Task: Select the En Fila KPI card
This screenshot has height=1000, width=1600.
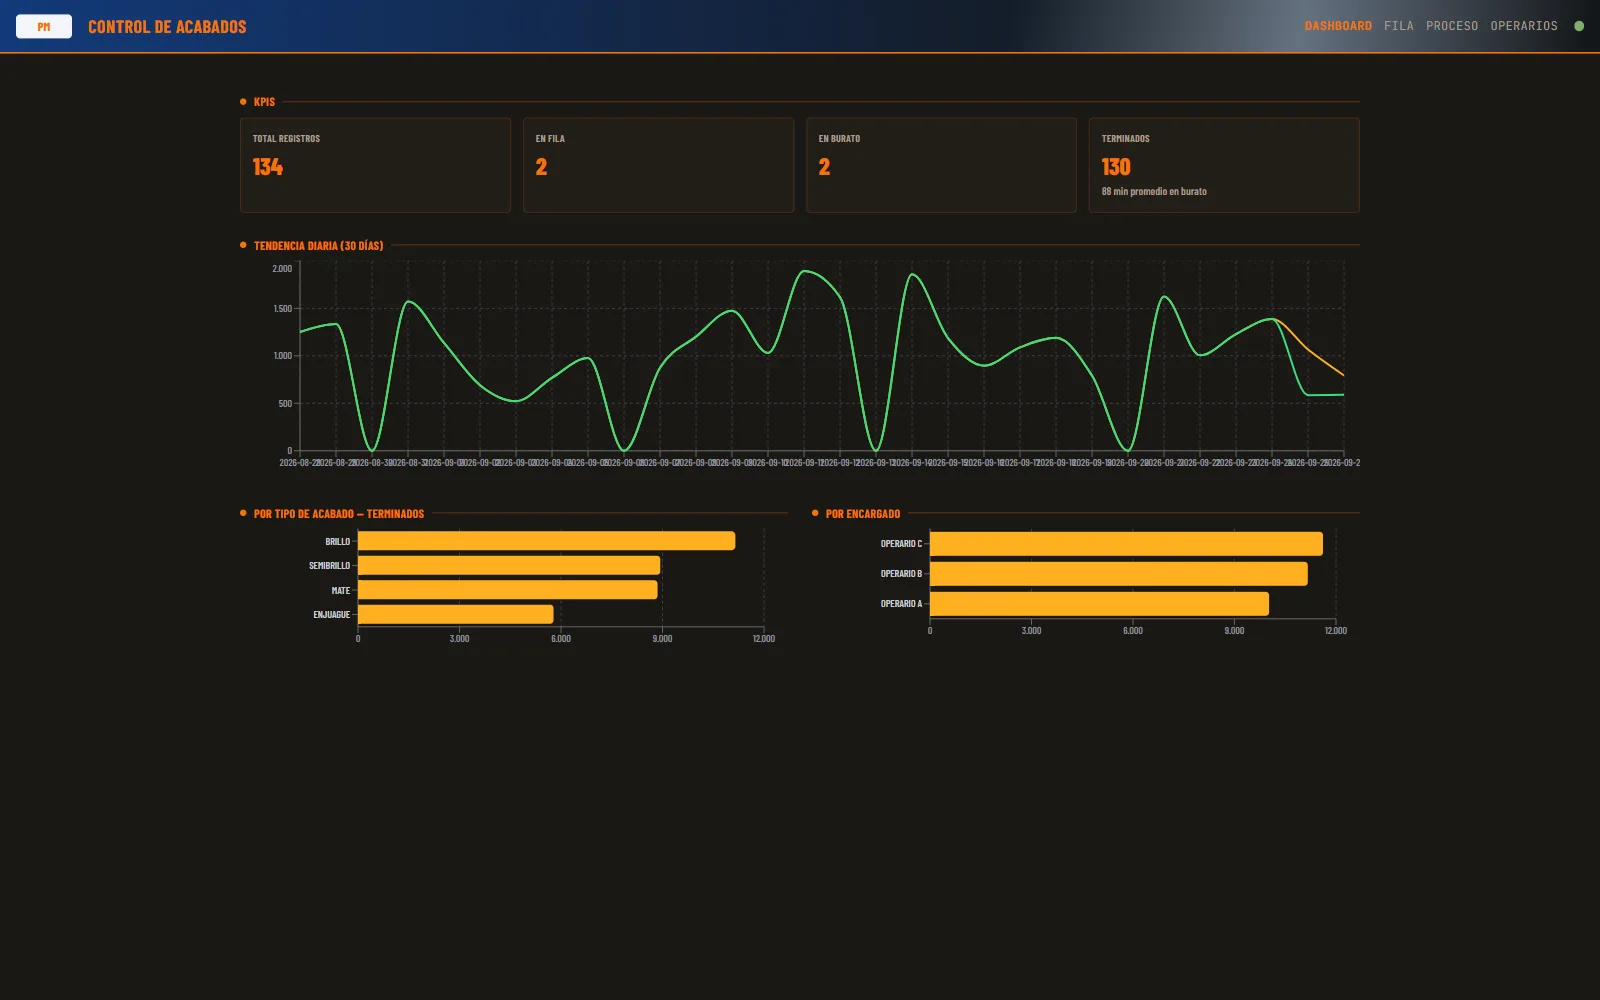Action: (x=658, y=165)
